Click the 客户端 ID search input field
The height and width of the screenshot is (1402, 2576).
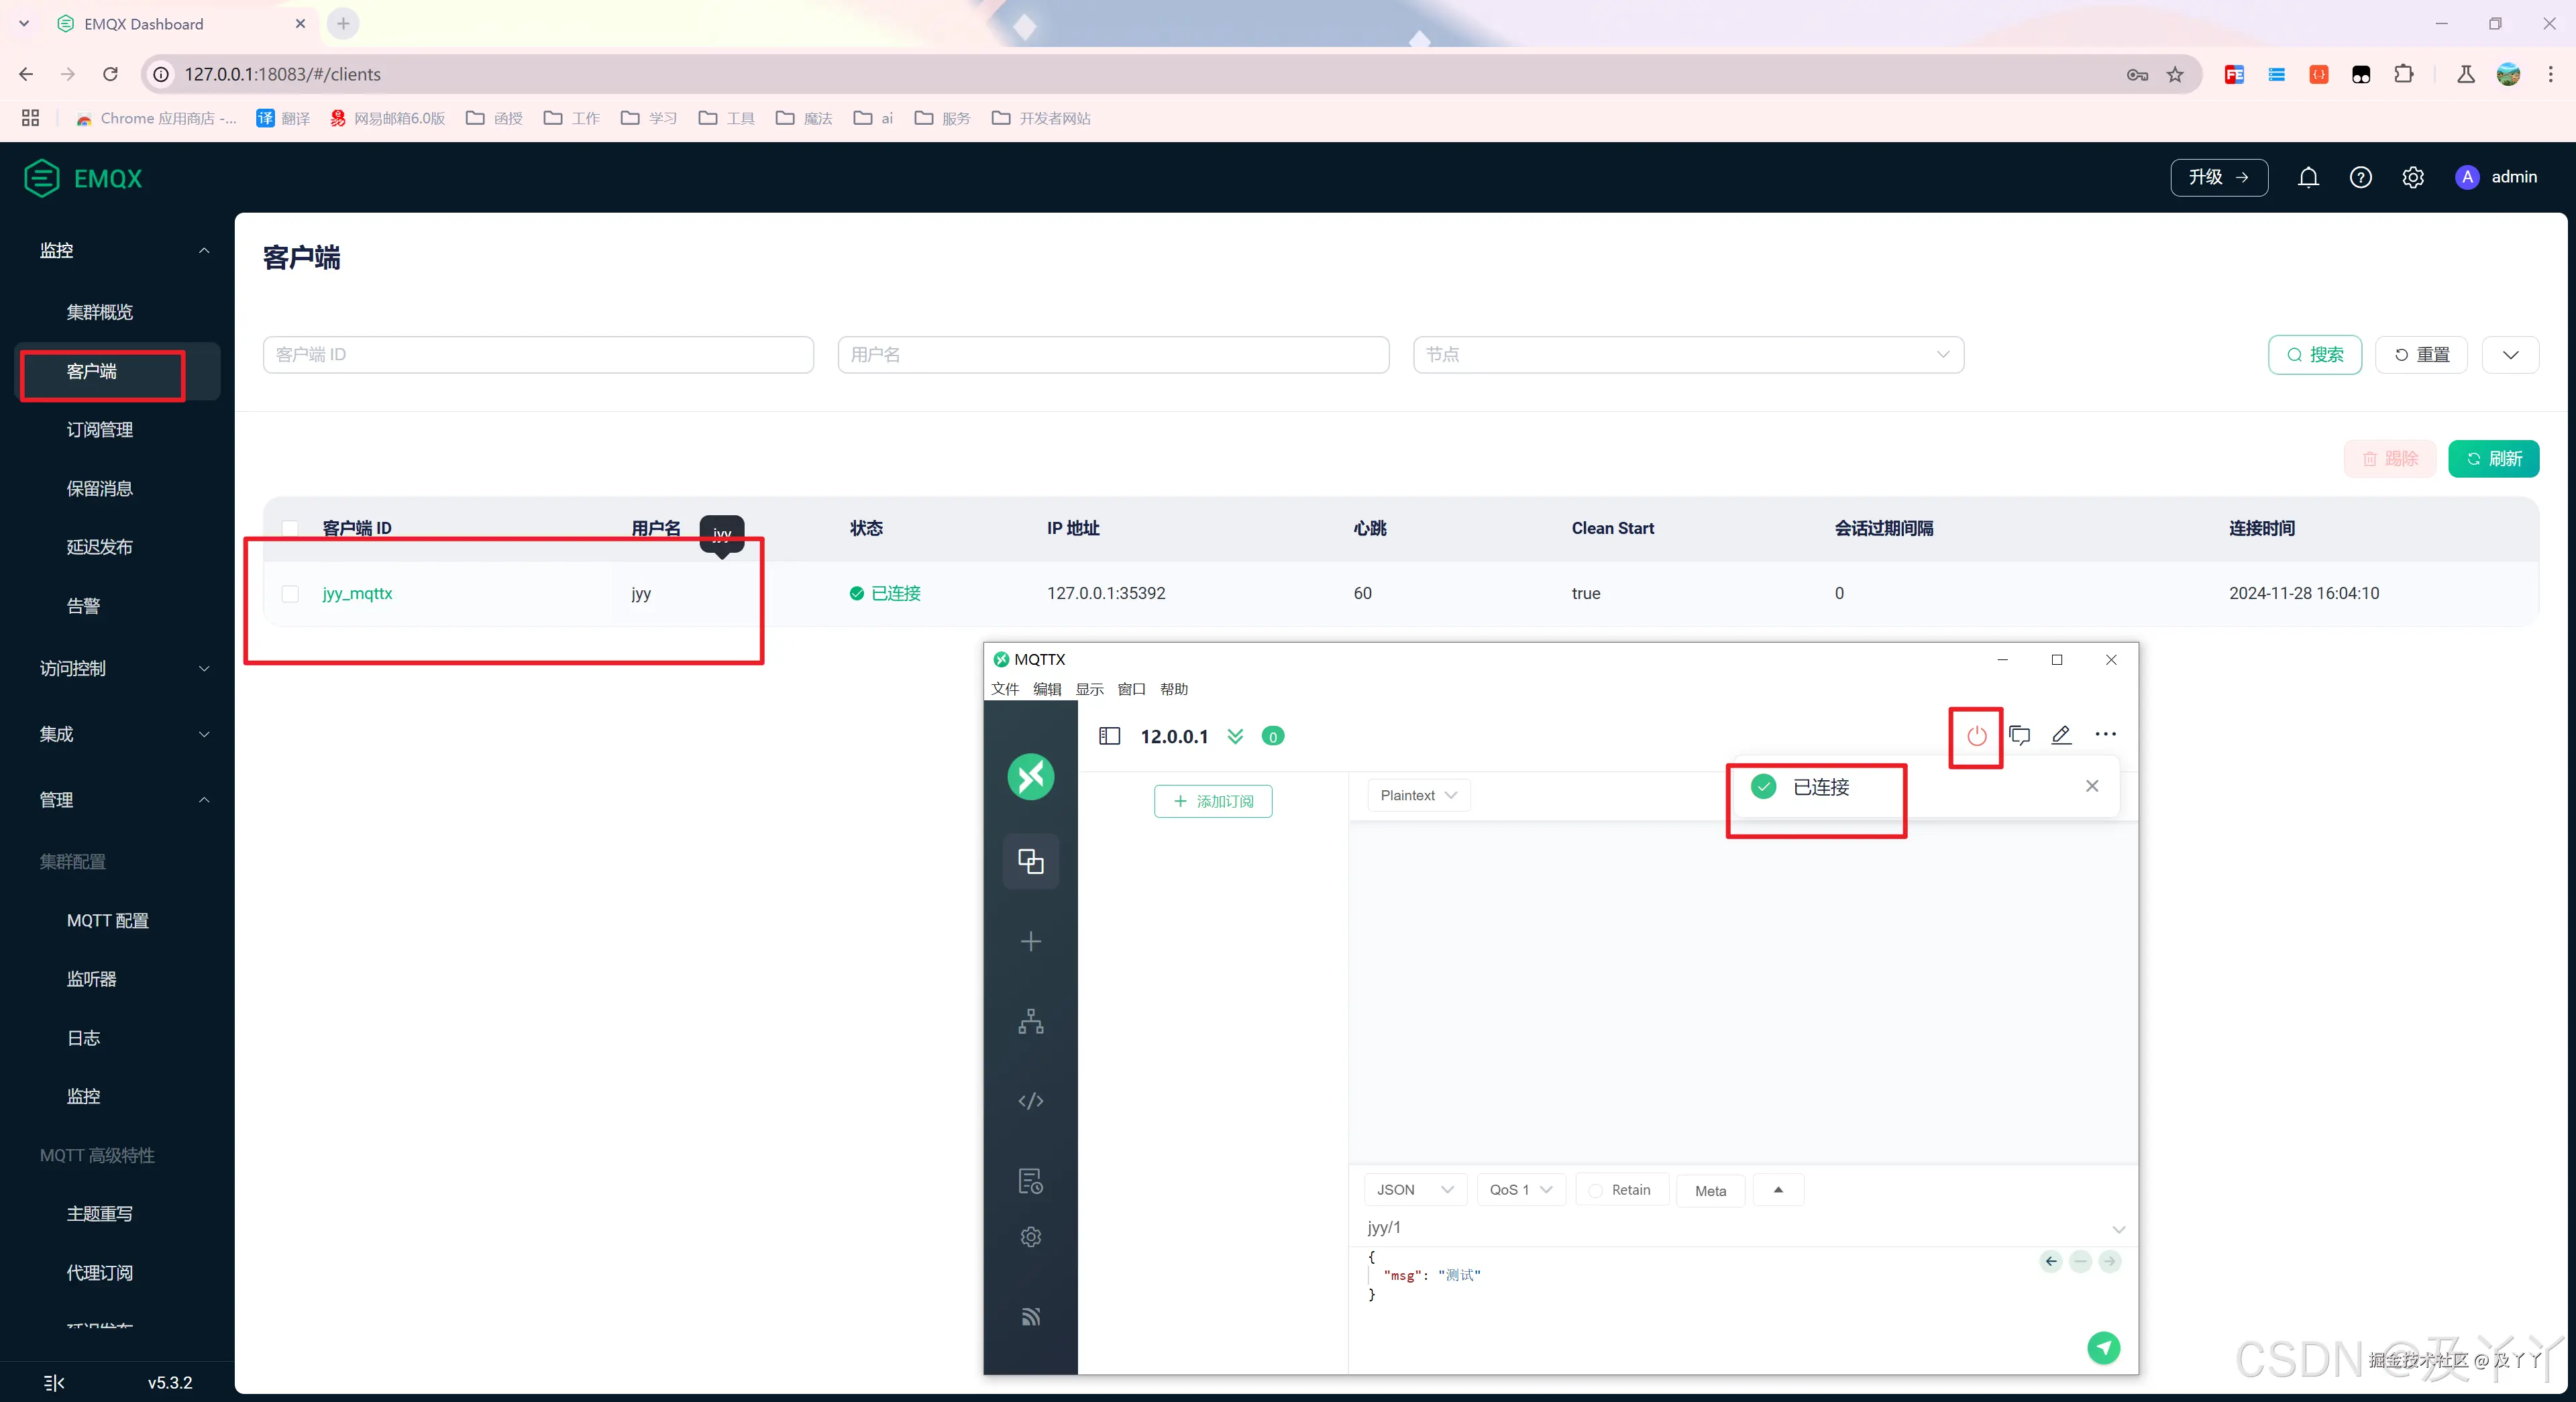[538, 355]
